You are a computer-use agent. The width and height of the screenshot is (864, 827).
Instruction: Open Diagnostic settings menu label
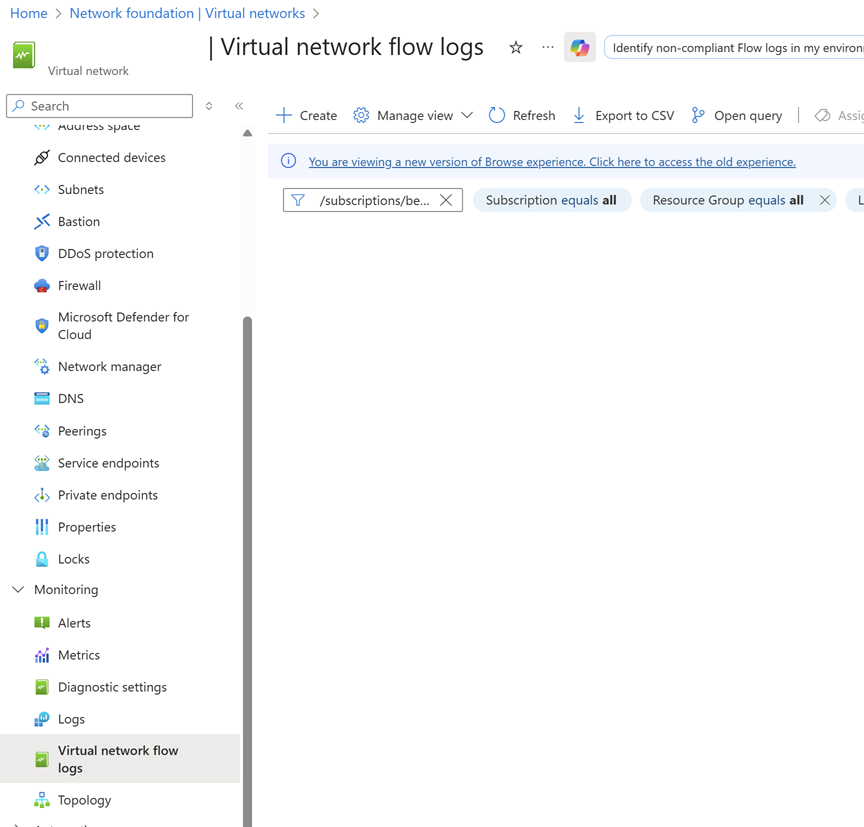point(112,687)
